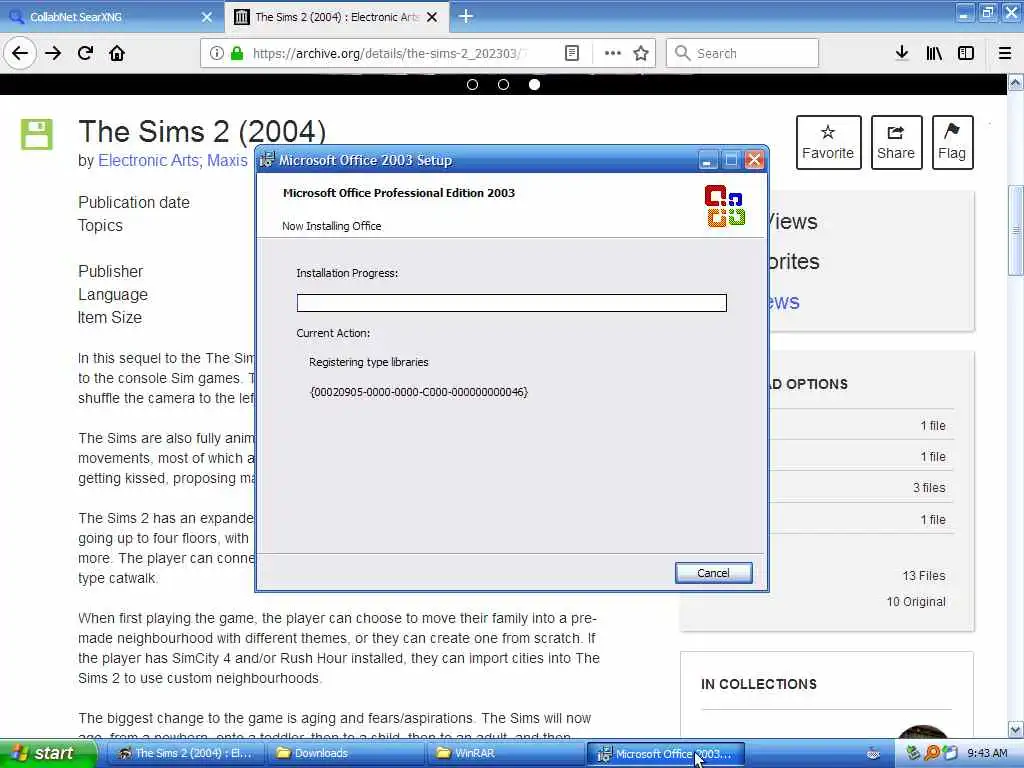Click the Office logo in the setup dialog
The image size is (1024, 768).
tap(725, 206)
